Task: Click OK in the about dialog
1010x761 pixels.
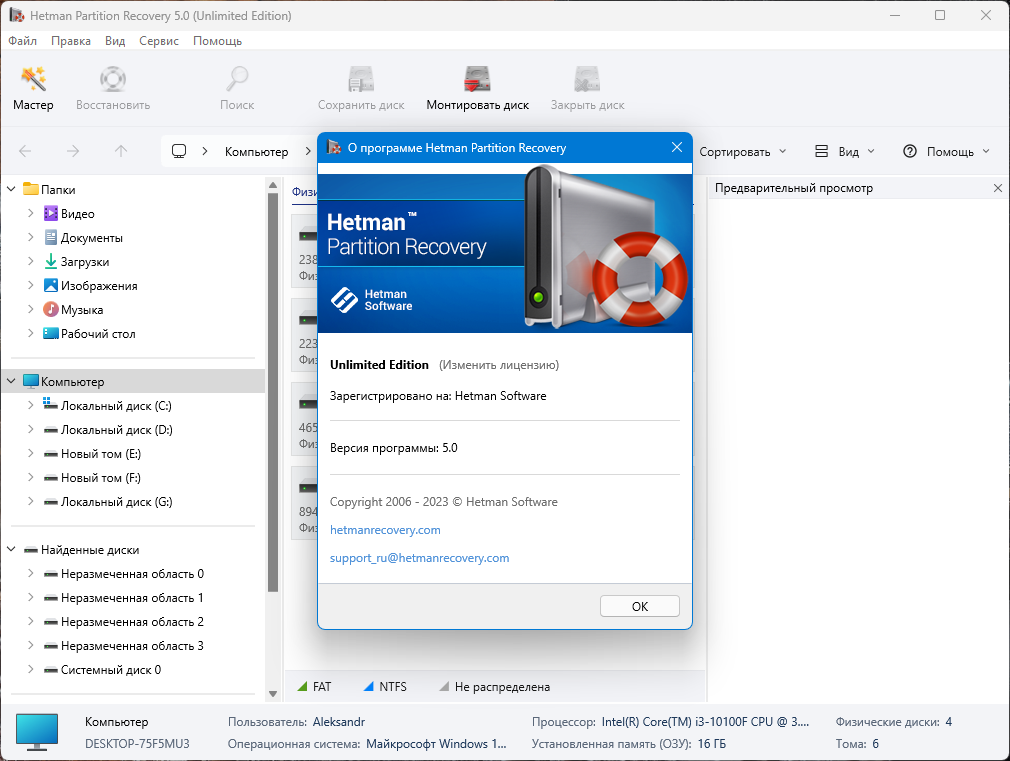Action: [640, 606]
